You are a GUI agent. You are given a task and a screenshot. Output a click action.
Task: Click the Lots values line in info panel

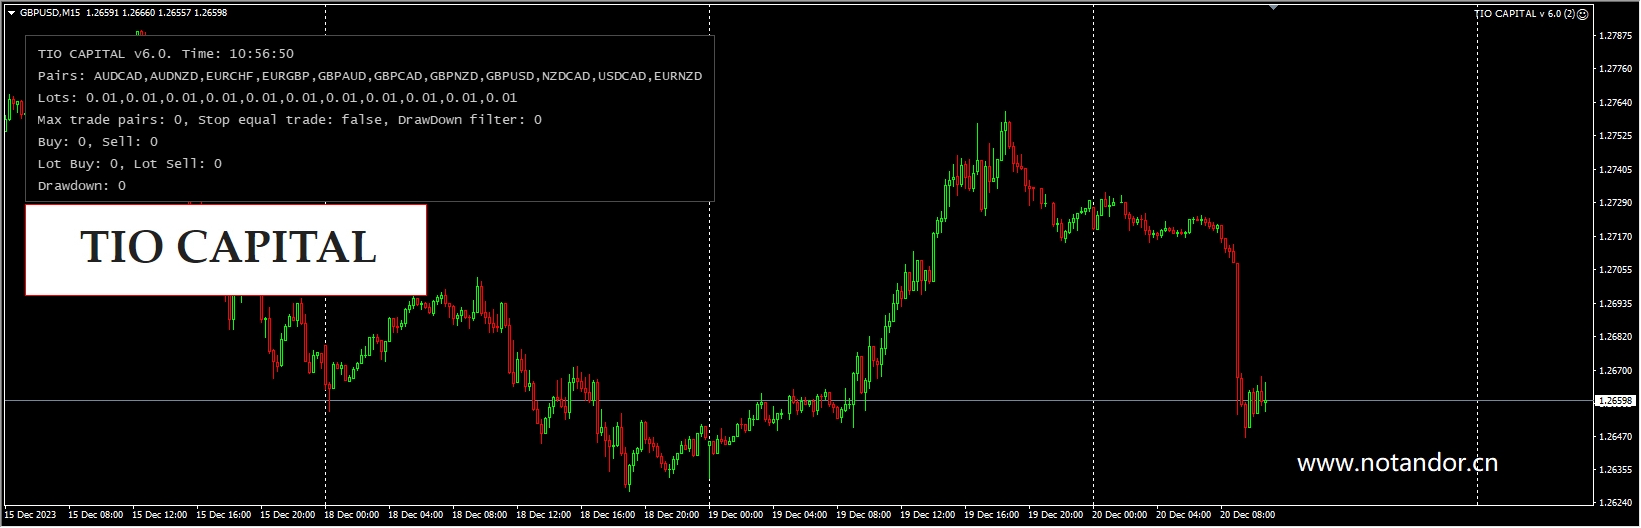coord(277,98)
